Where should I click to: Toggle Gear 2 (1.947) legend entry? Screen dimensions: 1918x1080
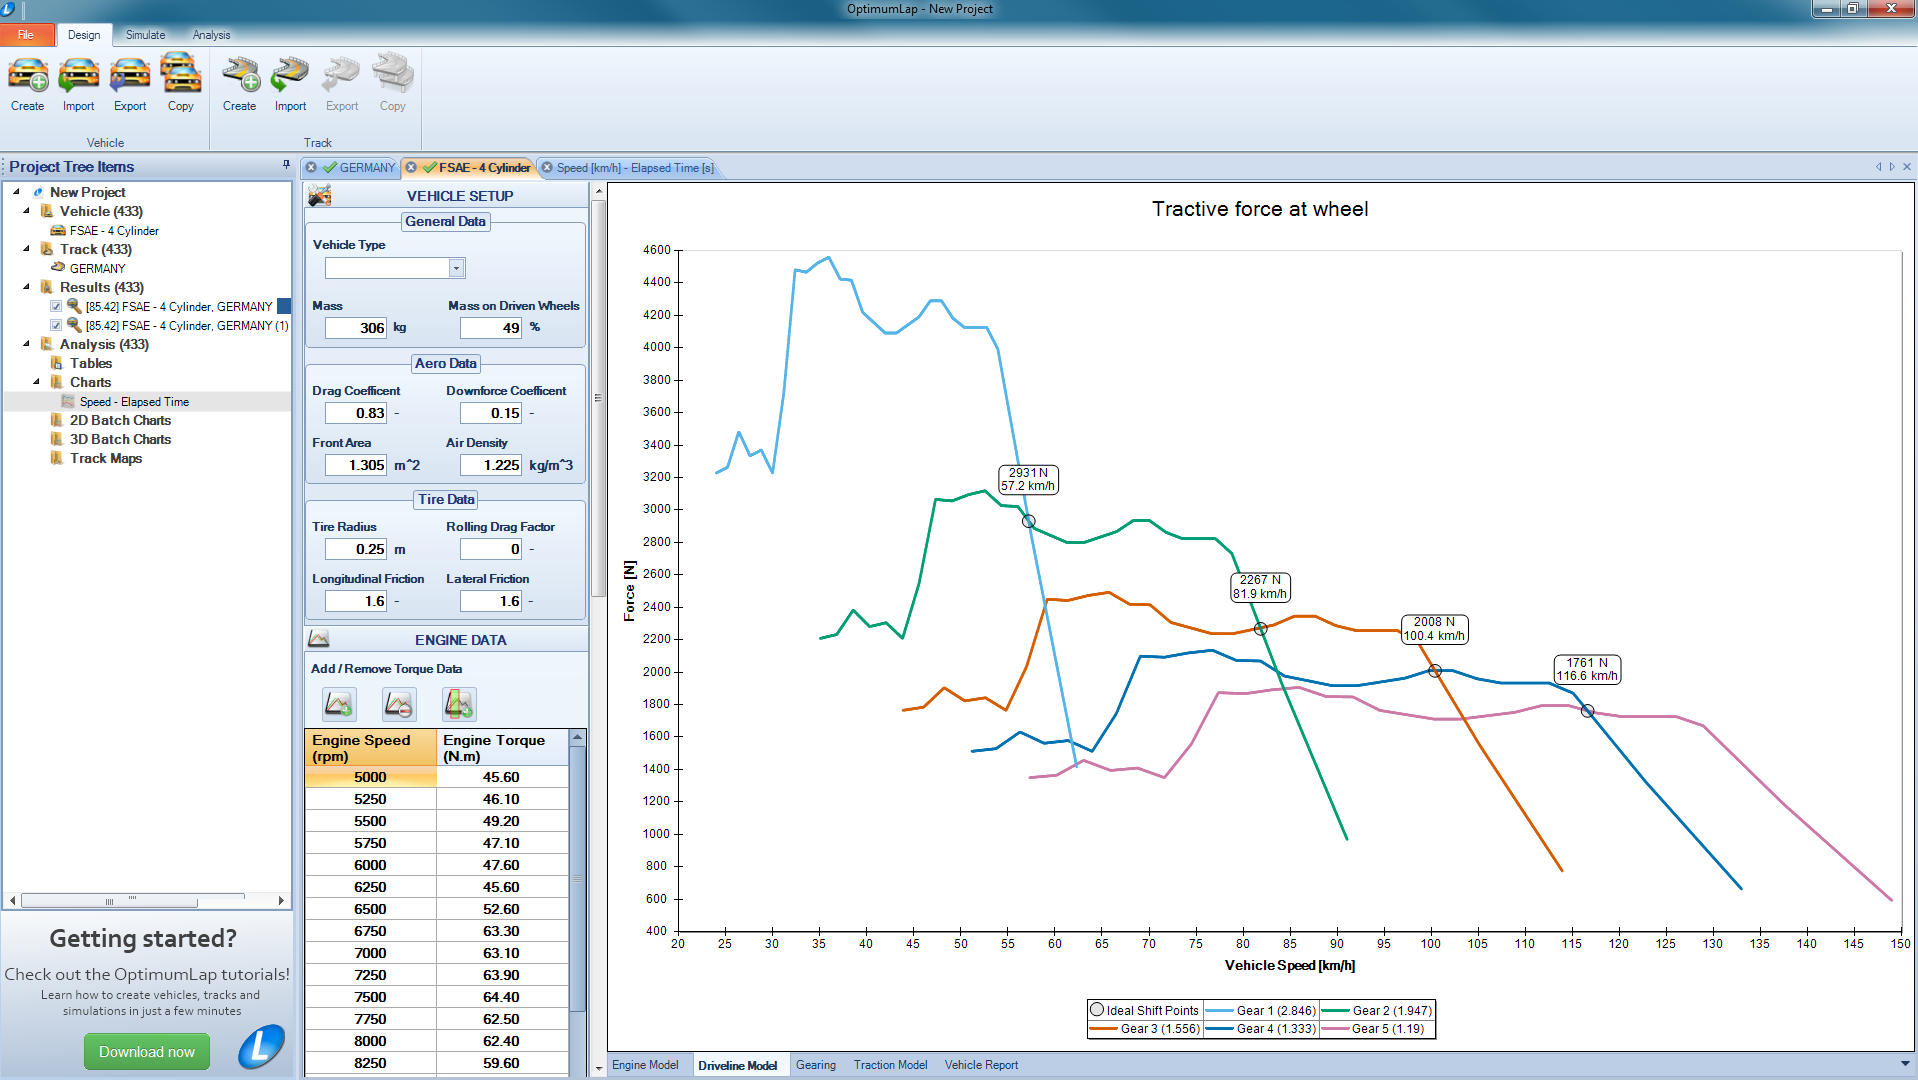[x=1377, y=1010]
